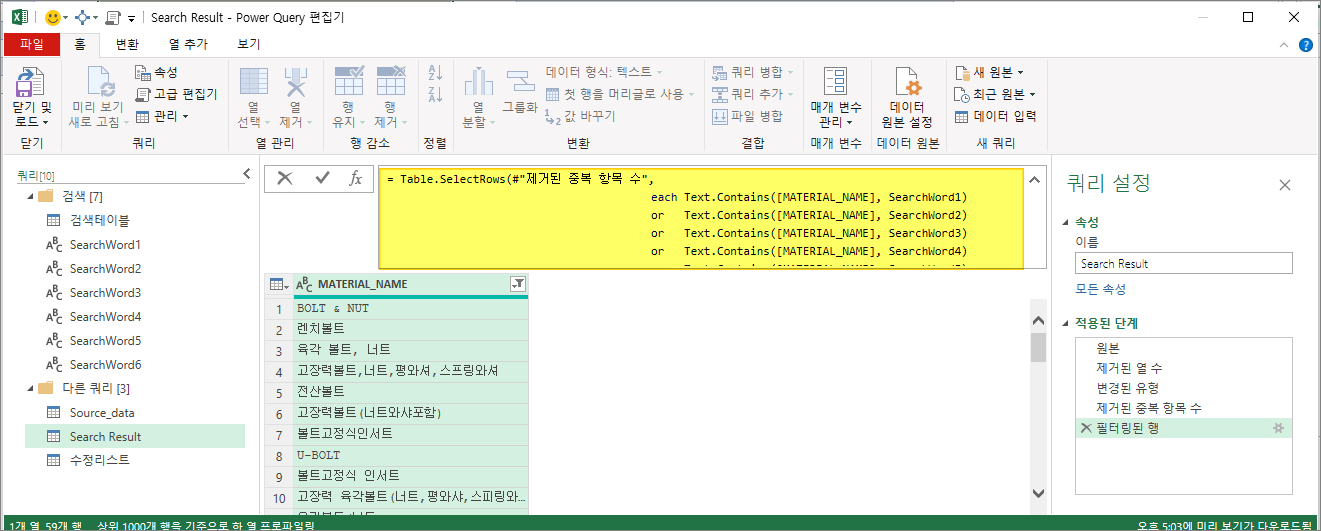Delete the 필터링된 행 step with X
Viewport: 1321px width, 531px height.
(x=1086, y=428)
